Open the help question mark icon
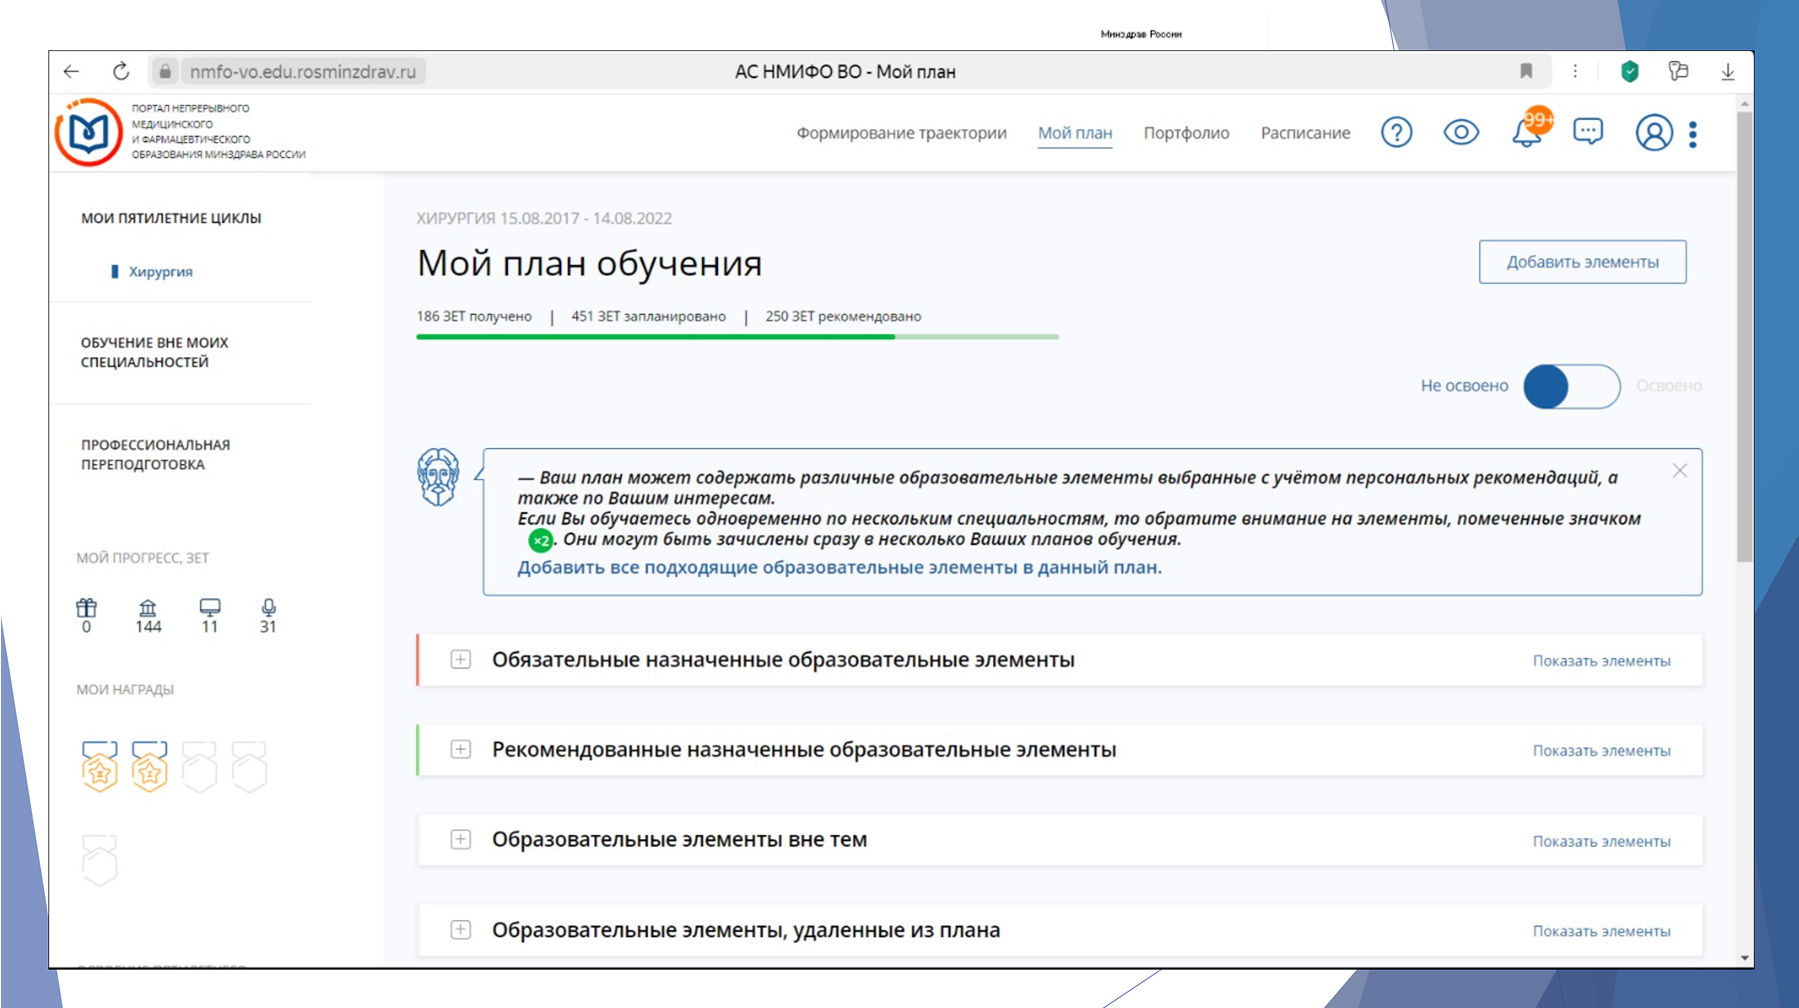The height and width of the screenshot is (1008, 1799). 1396,132
